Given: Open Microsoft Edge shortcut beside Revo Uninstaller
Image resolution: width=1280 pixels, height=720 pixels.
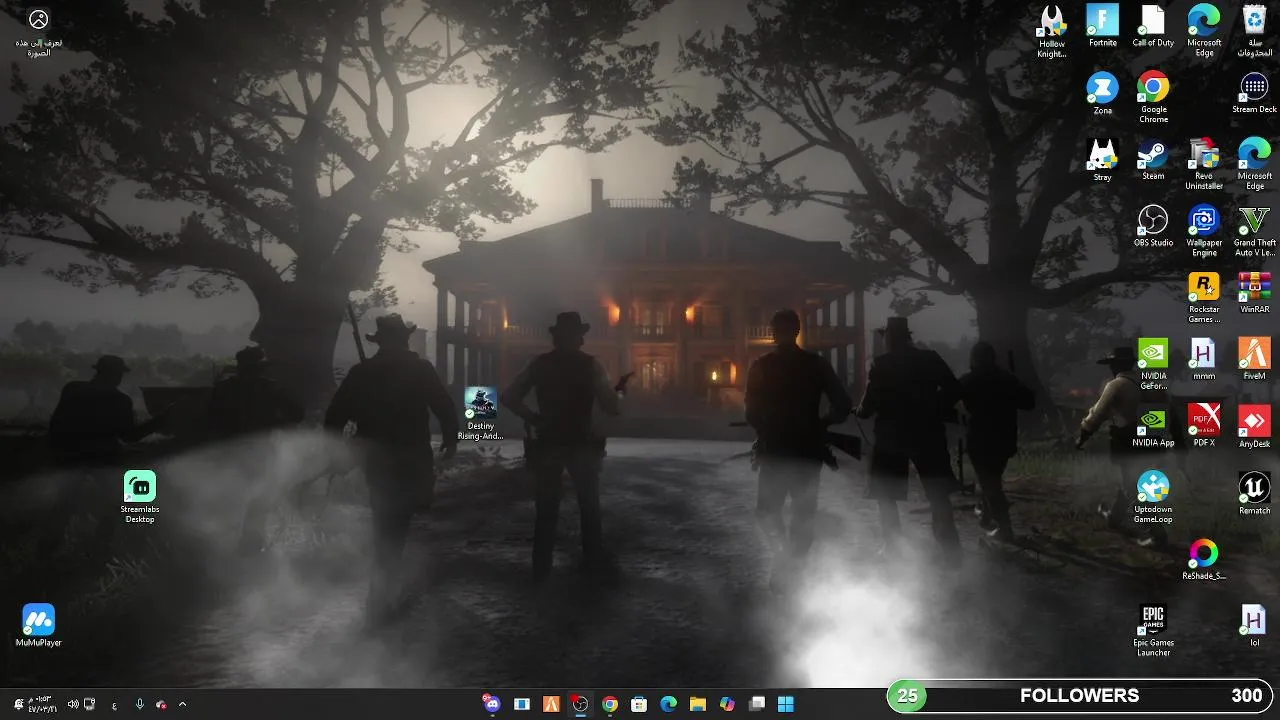Looking at the screenshot, I should pyautogui.click(x=1254, y=165).
